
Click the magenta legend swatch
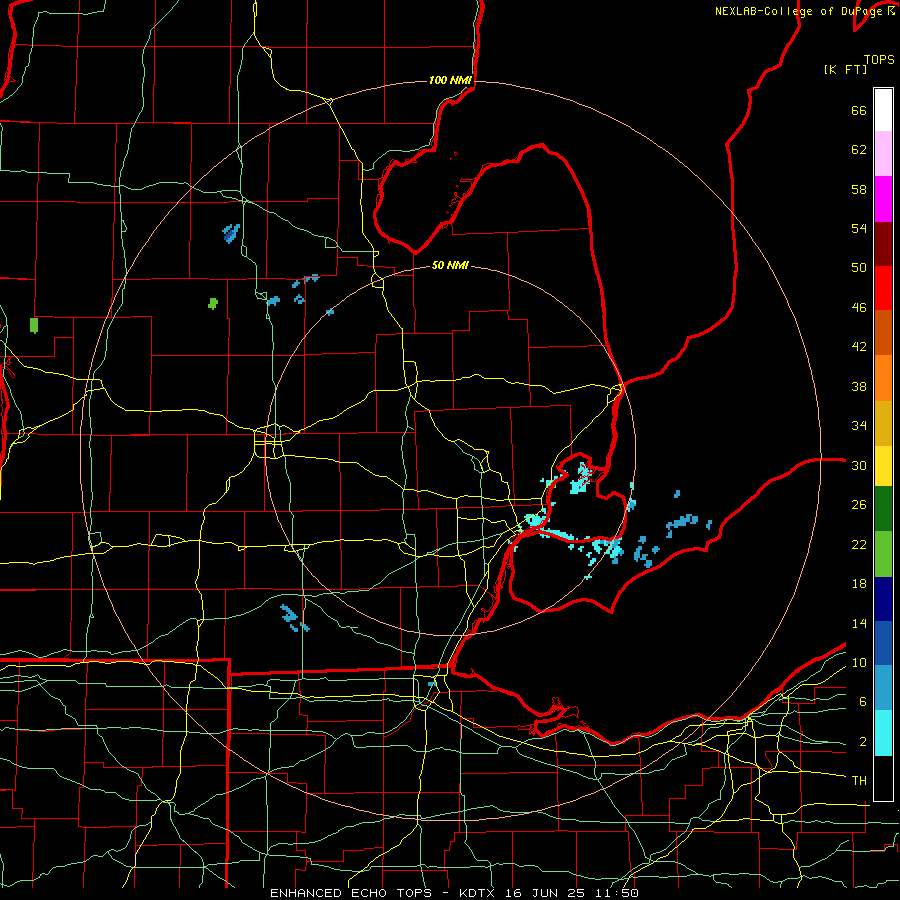883,199
